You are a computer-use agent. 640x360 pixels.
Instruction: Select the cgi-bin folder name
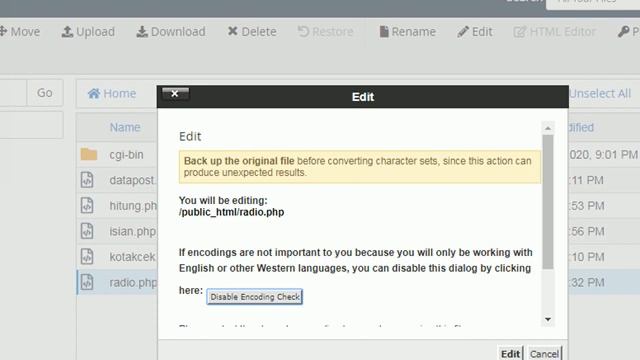(x=127, y=155)
